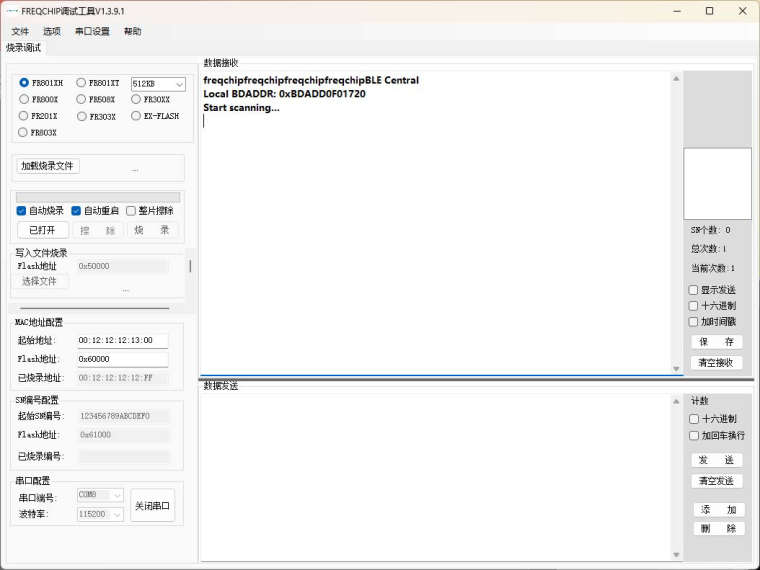This screenshot has height=570, width=760.
Task: Expand the 串口端号 COM8 dropdown
Action: [x=100, y=495]
